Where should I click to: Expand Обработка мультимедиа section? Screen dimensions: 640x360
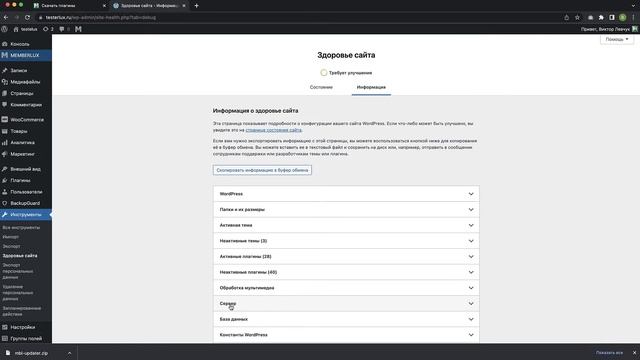pyautogui.click(x=346, y=288)
